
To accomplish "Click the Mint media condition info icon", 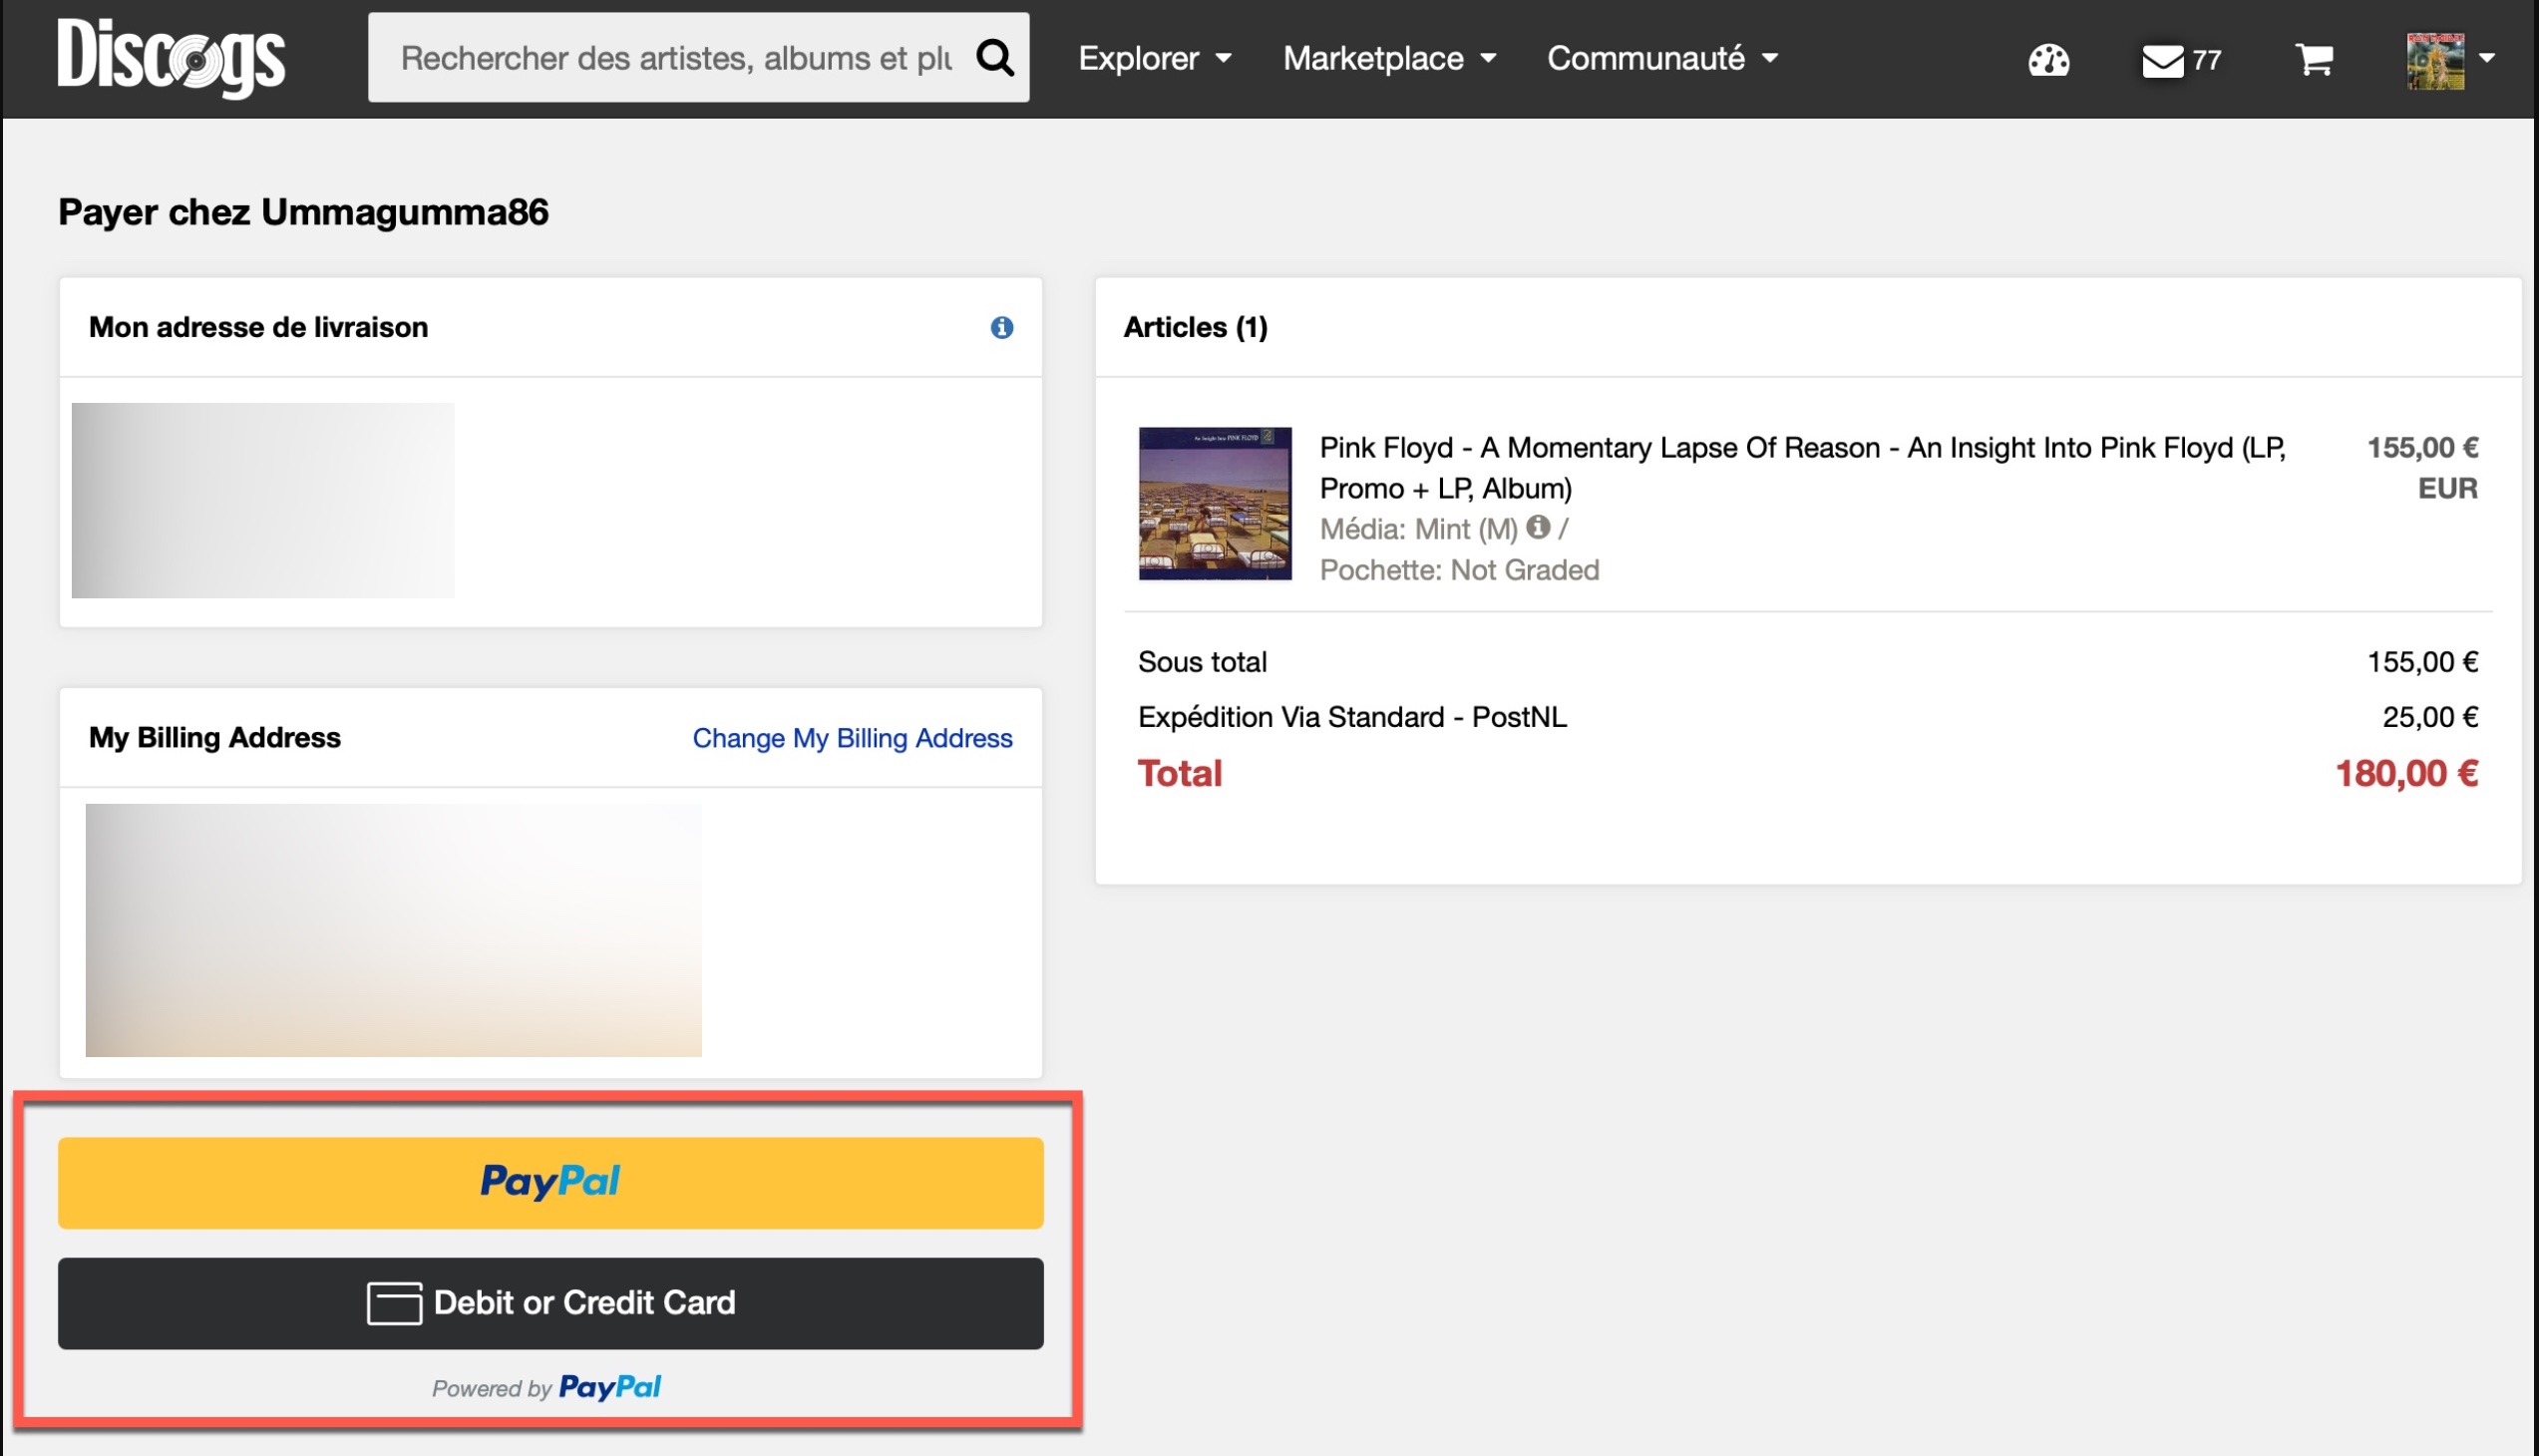I will 1538,527.
